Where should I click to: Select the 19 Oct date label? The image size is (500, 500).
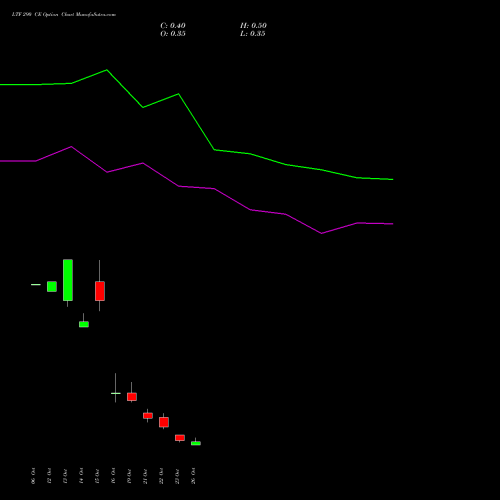[x=129, y=476]
